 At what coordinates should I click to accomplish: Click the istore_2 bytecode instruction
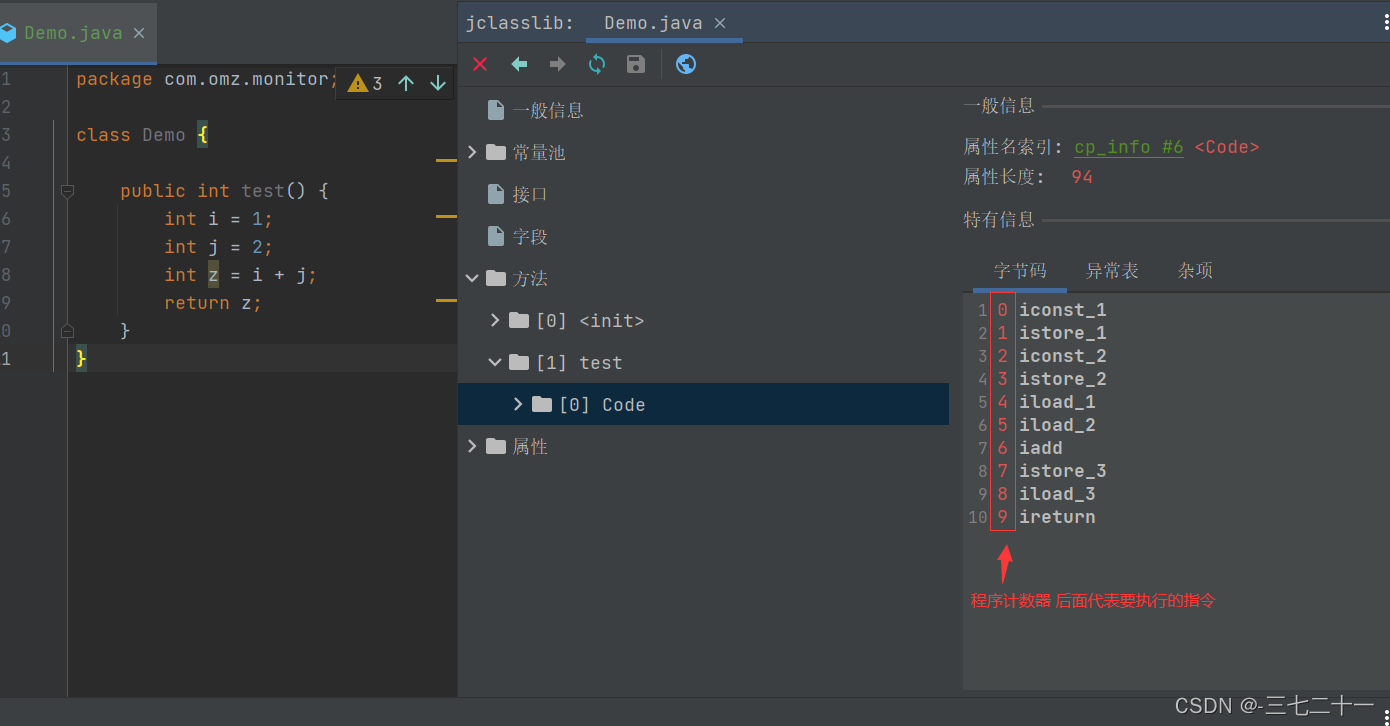[x=1063, y=379]
